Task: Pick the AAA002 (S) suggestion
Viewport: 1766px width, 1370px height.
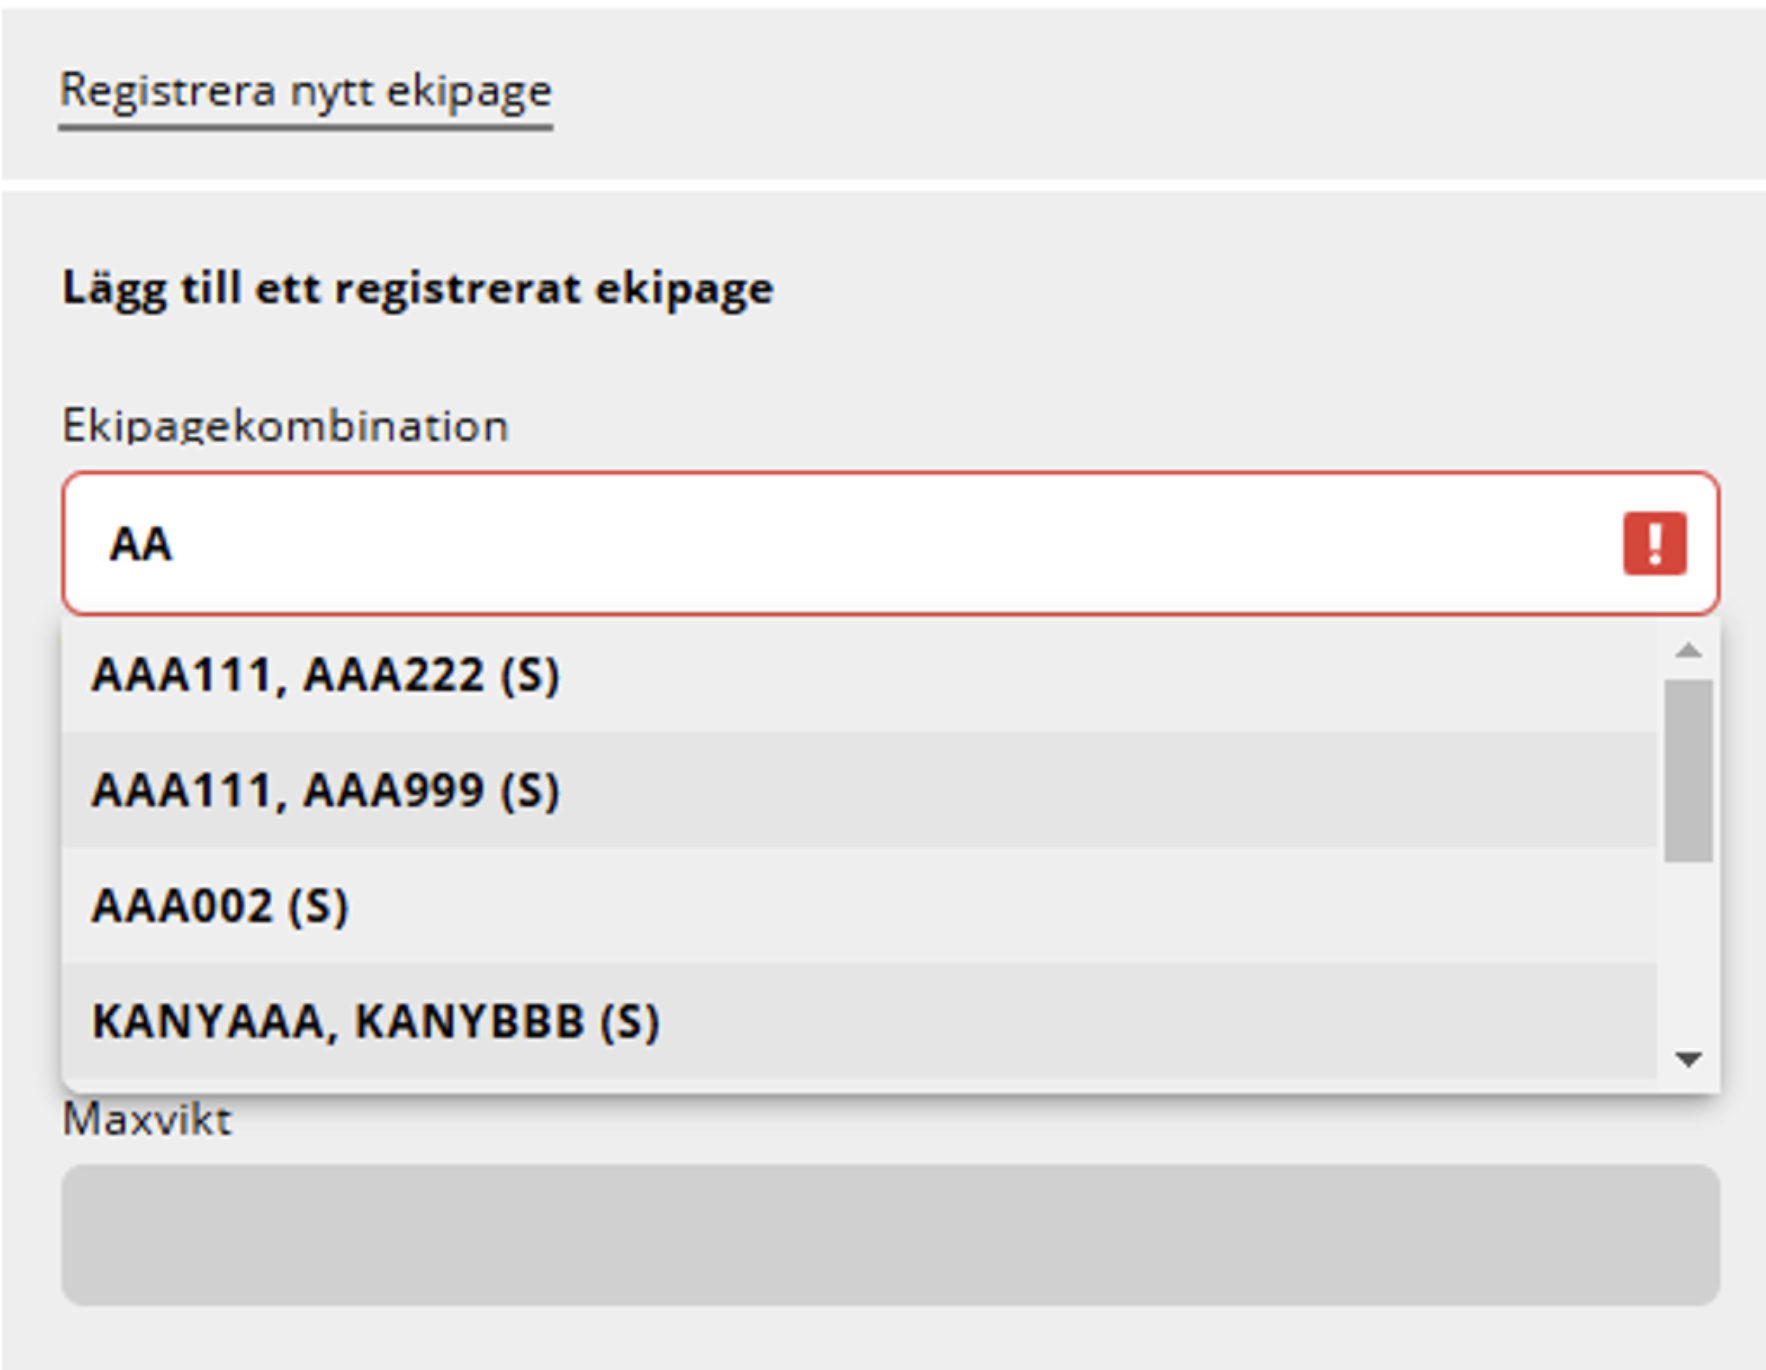Action: 859,906
